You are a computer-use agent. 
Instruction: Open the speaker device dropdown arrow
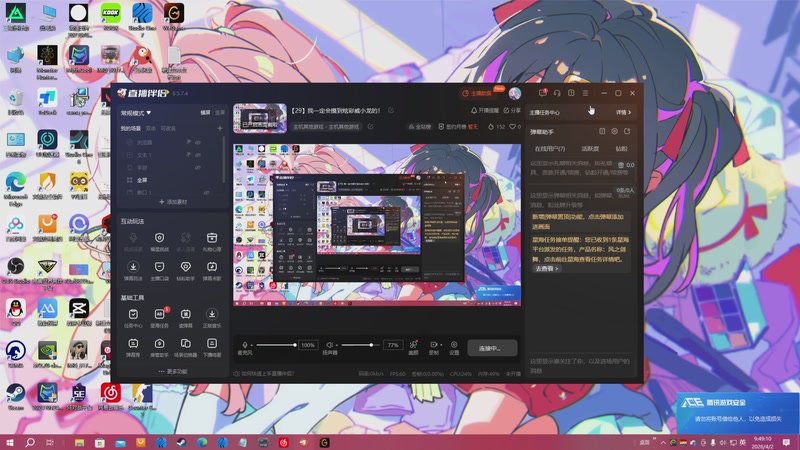(x=337, y=345)
